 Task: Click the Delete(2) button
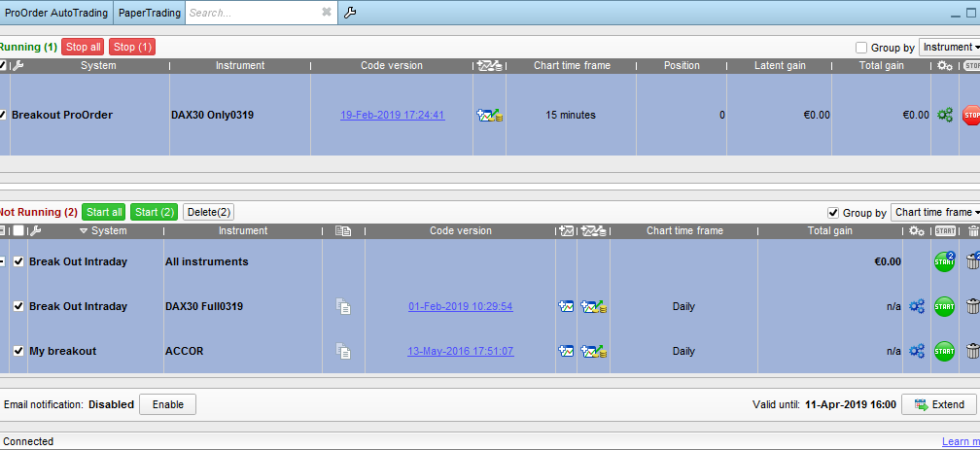[x=209, y=212]
